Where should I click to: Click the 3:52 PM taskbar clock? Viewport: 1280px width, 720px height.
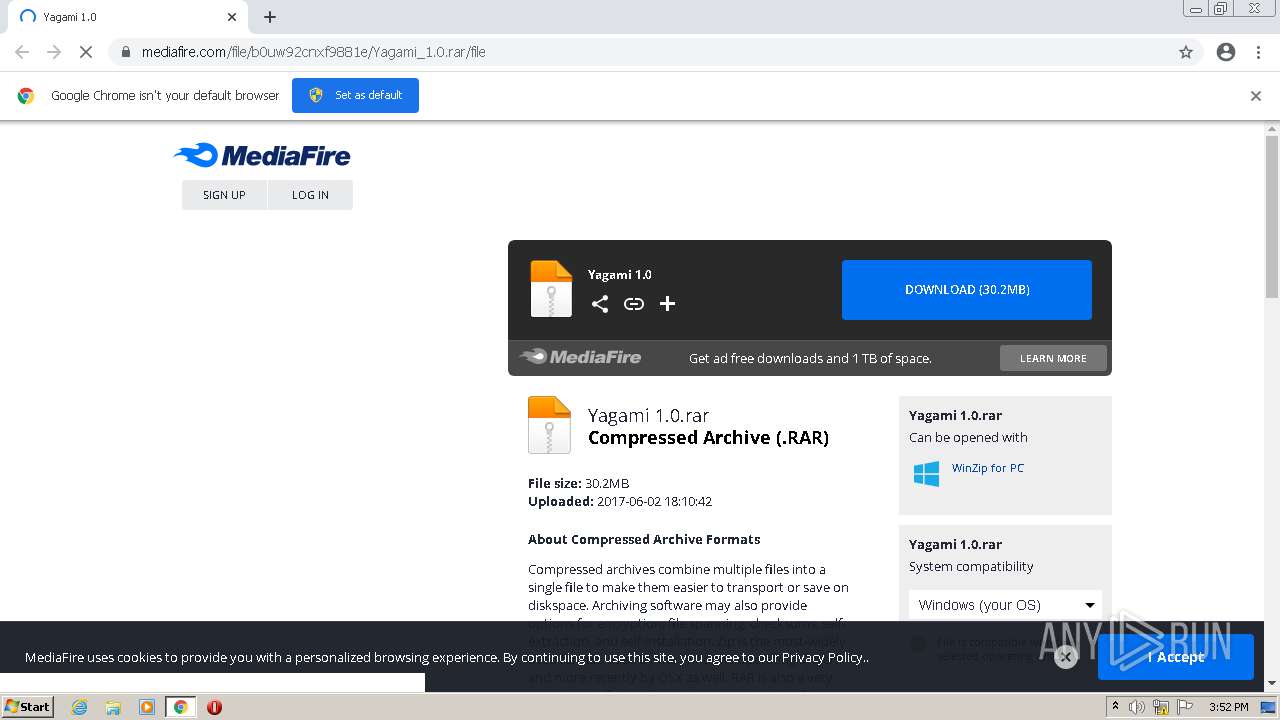pyautogui.click(x=1228, y=707)
